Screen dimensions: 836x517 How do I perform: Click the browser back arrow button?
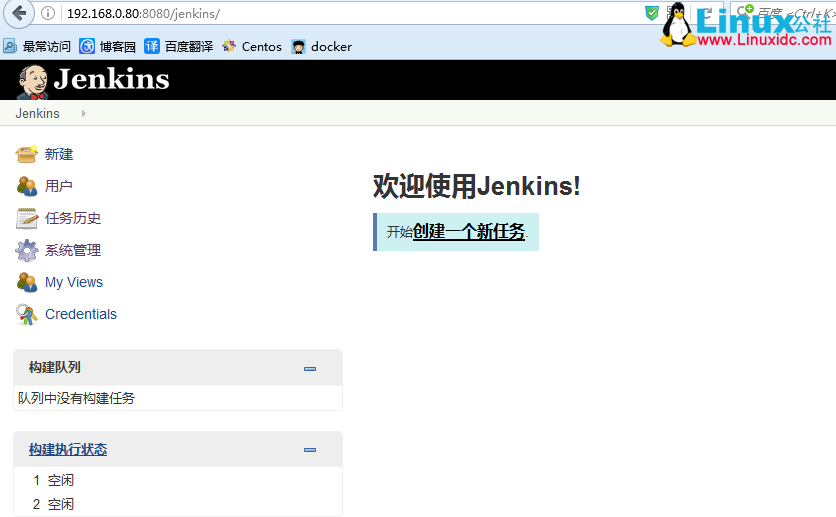pos(19,13)
